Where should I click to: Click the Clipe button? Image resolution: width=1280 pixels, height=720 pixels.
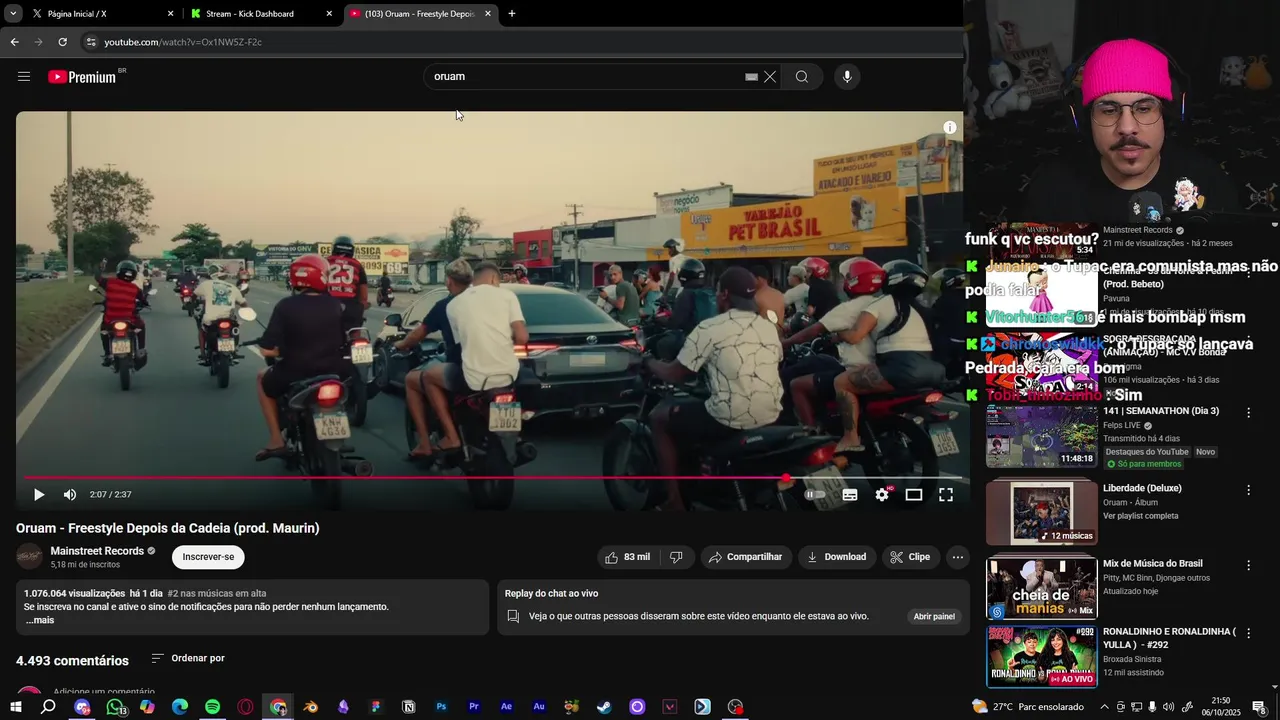(x=910, y=557)
